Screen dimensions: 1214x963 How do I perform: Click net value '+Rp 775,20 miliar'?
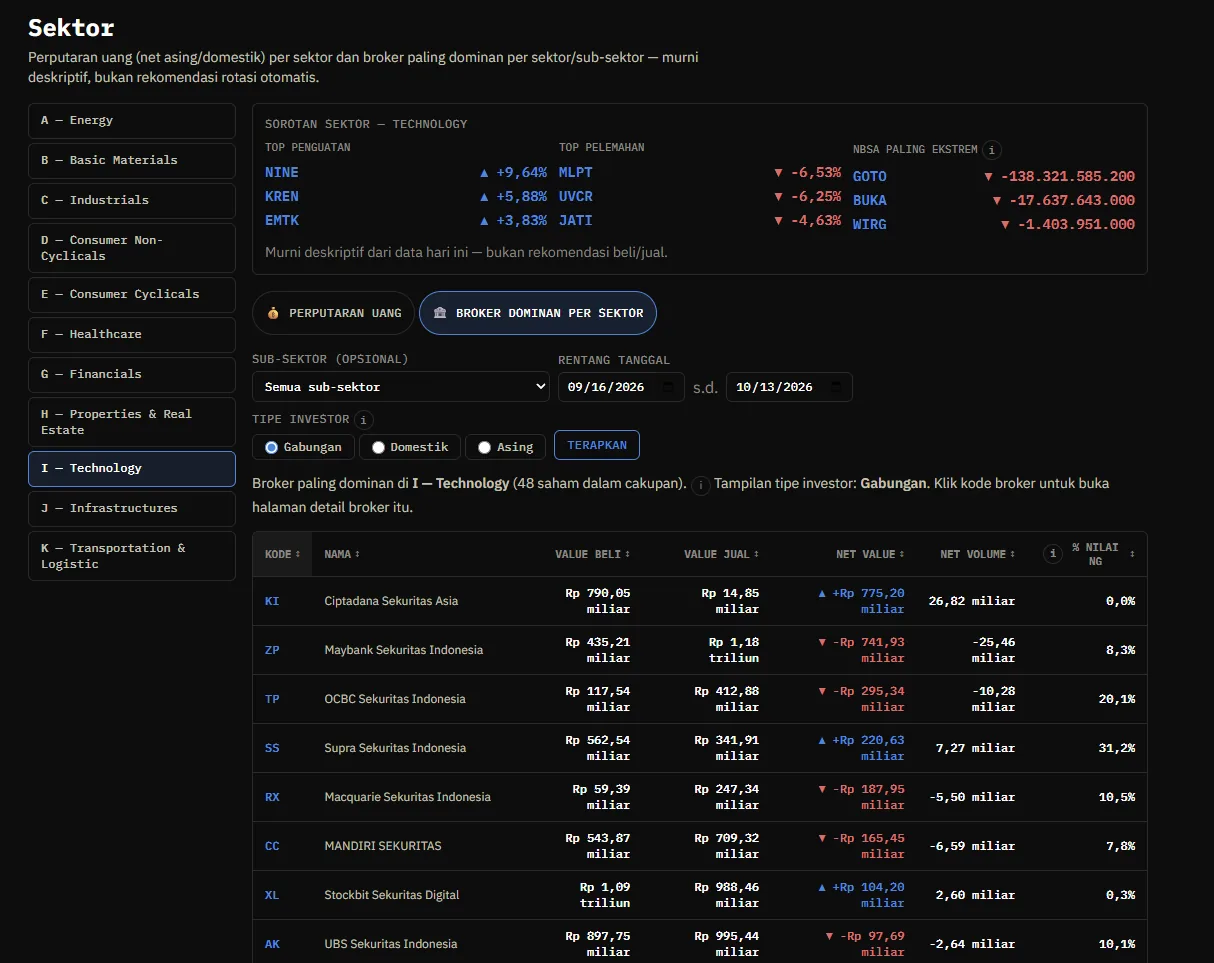point(861,601)
